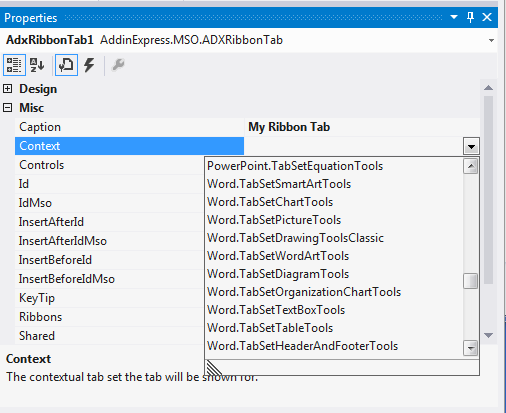Select the Id property

click(x=110, y=184)
